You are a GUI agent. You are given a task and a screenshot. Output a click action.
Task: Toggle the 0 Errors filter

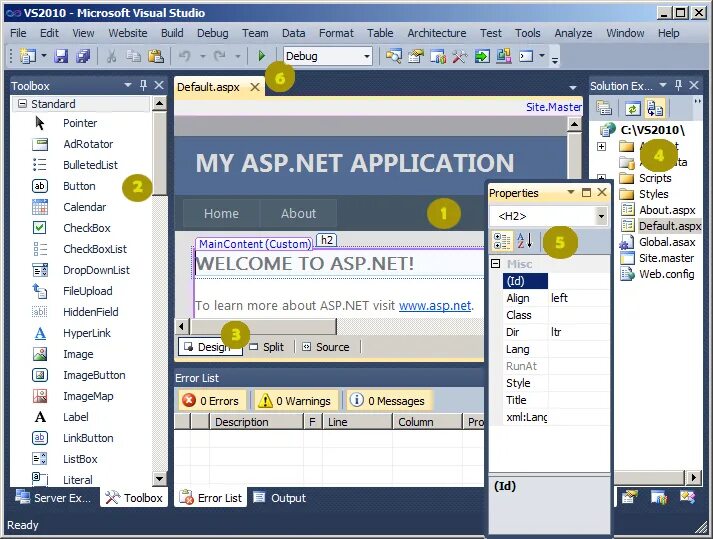point(211,401)
